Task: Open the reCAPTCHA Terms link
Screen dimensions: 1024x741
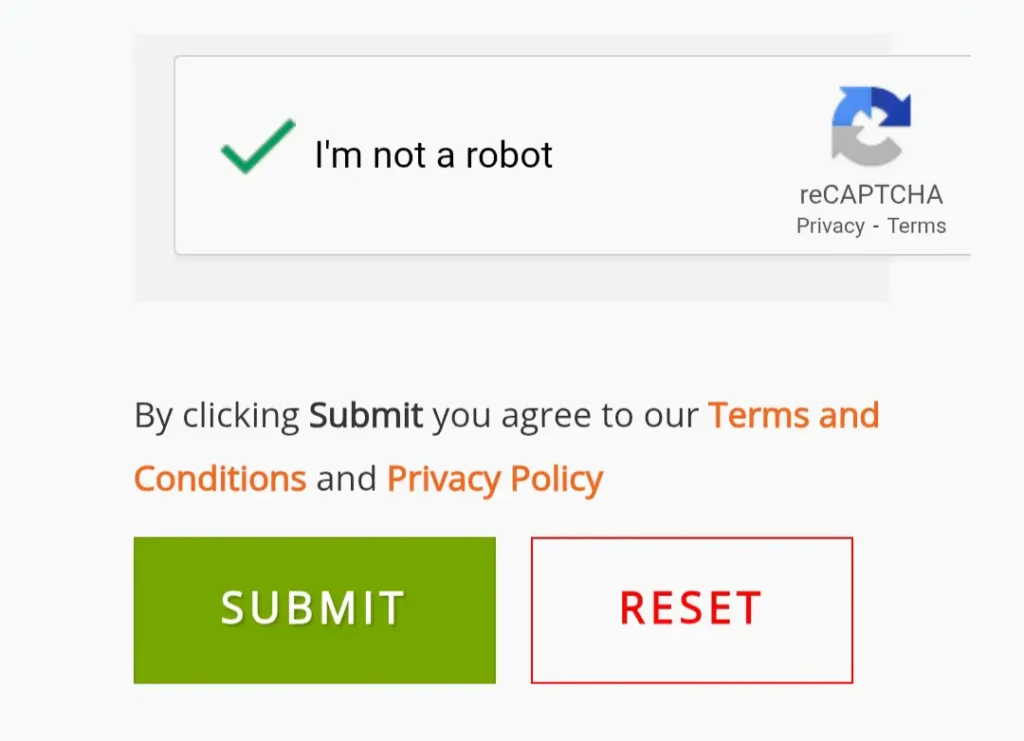Action: 916,226
